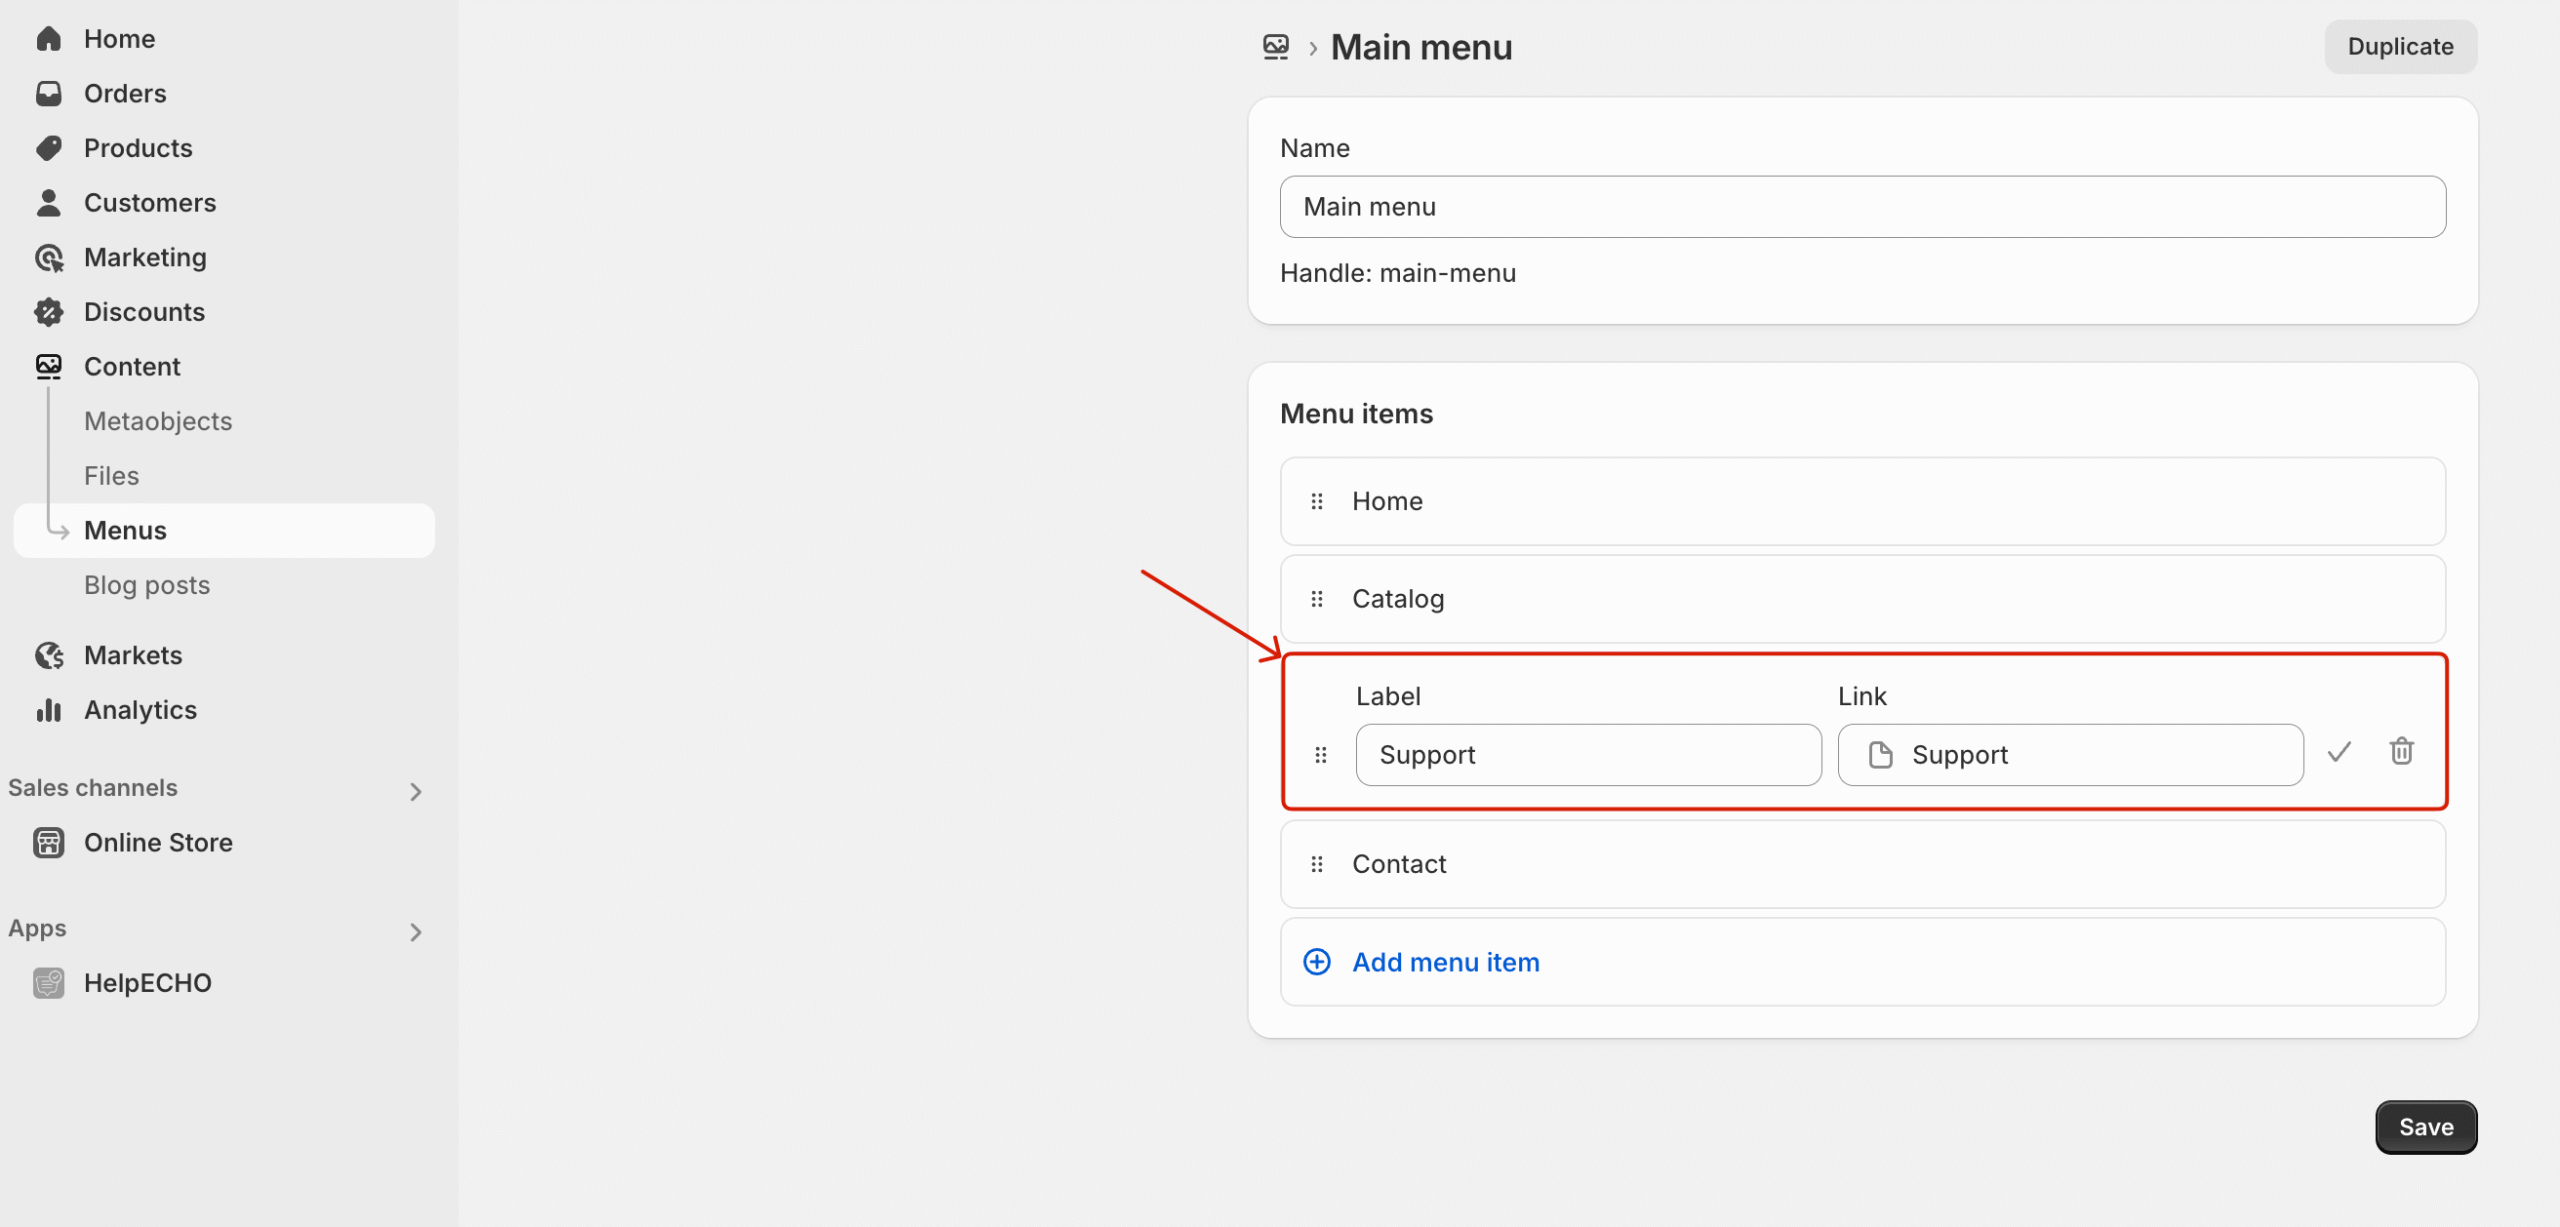The height and width of the screenshot is (1227, 2560).
Task: Expand the Sales channels section chevron
Action: coord(416,792)
